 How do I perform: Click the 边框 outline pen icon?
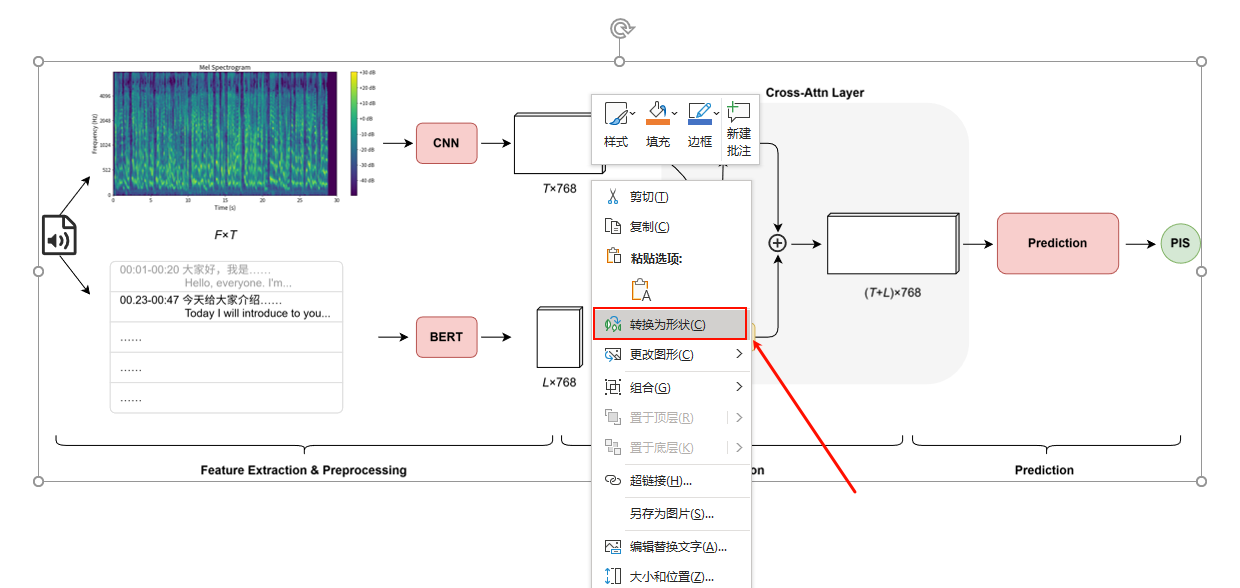tap(700, 113)
